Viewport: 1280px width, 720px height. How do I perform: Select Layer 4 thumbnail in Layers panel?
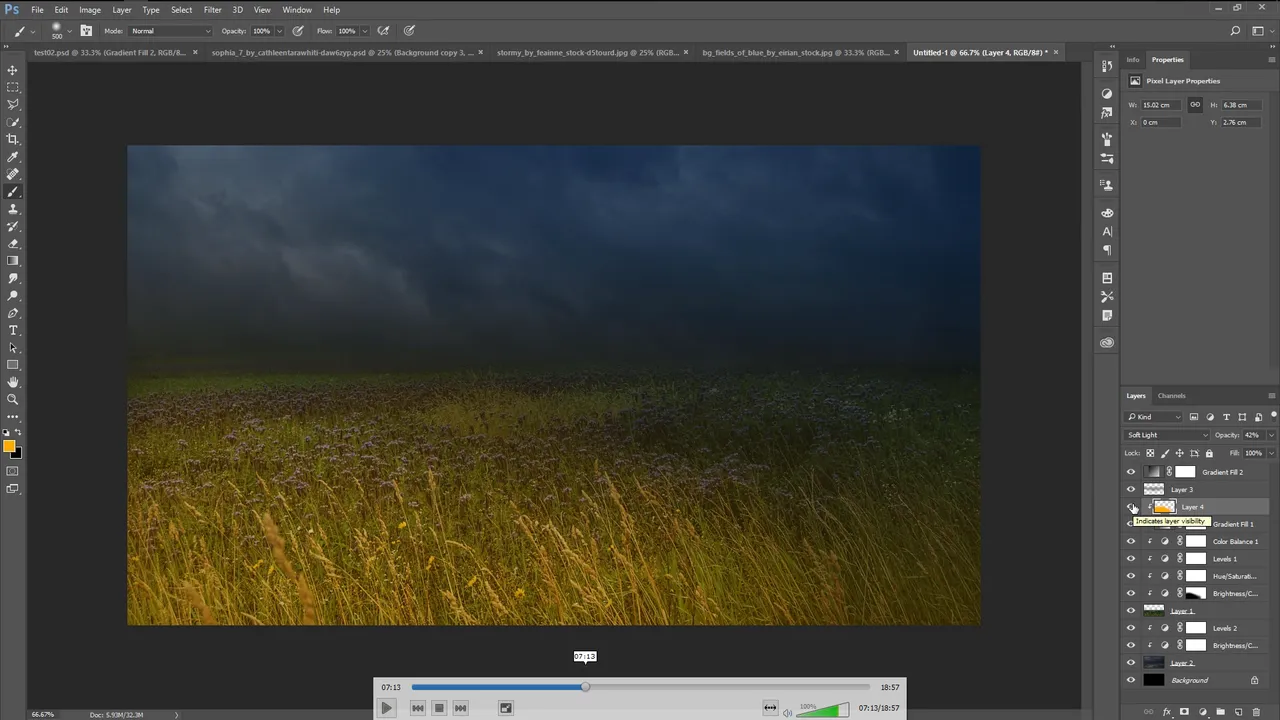point(1164,507)
